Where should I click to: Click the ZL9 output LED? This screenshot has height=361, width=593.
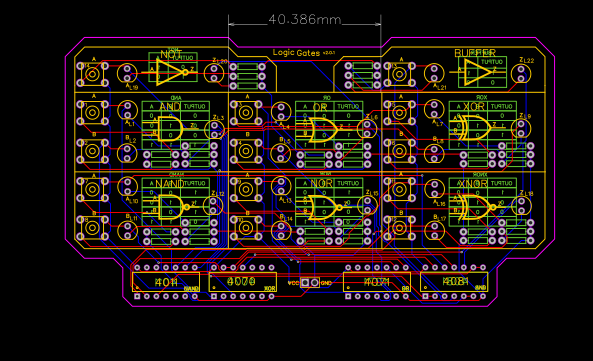521,129
